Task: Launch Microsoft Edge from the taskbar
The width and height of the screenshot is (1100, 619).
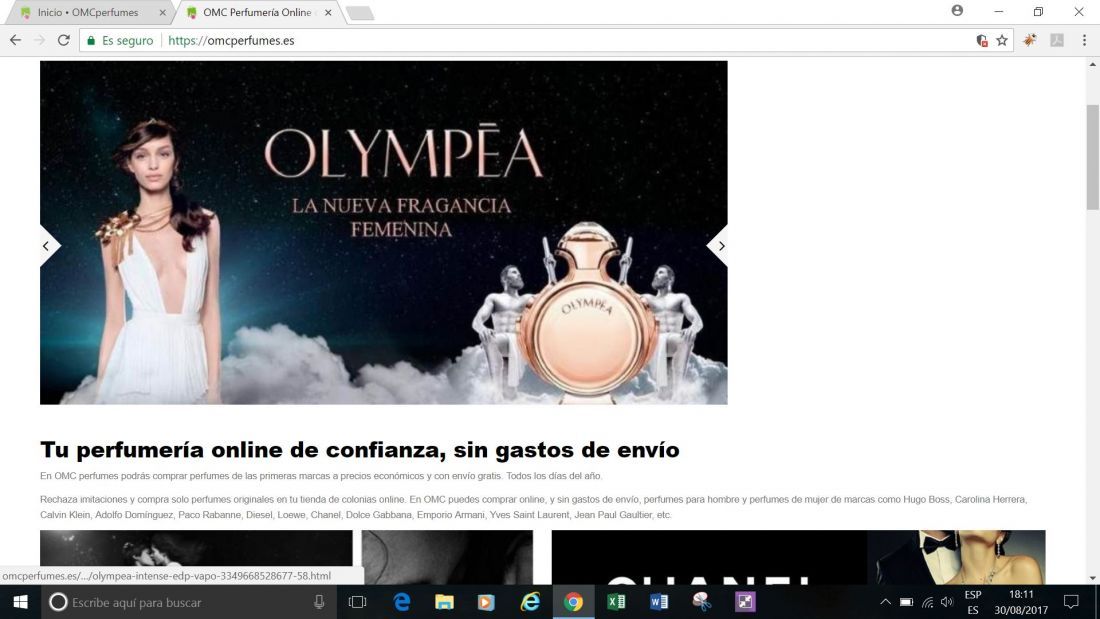Action: click(401, 602)
